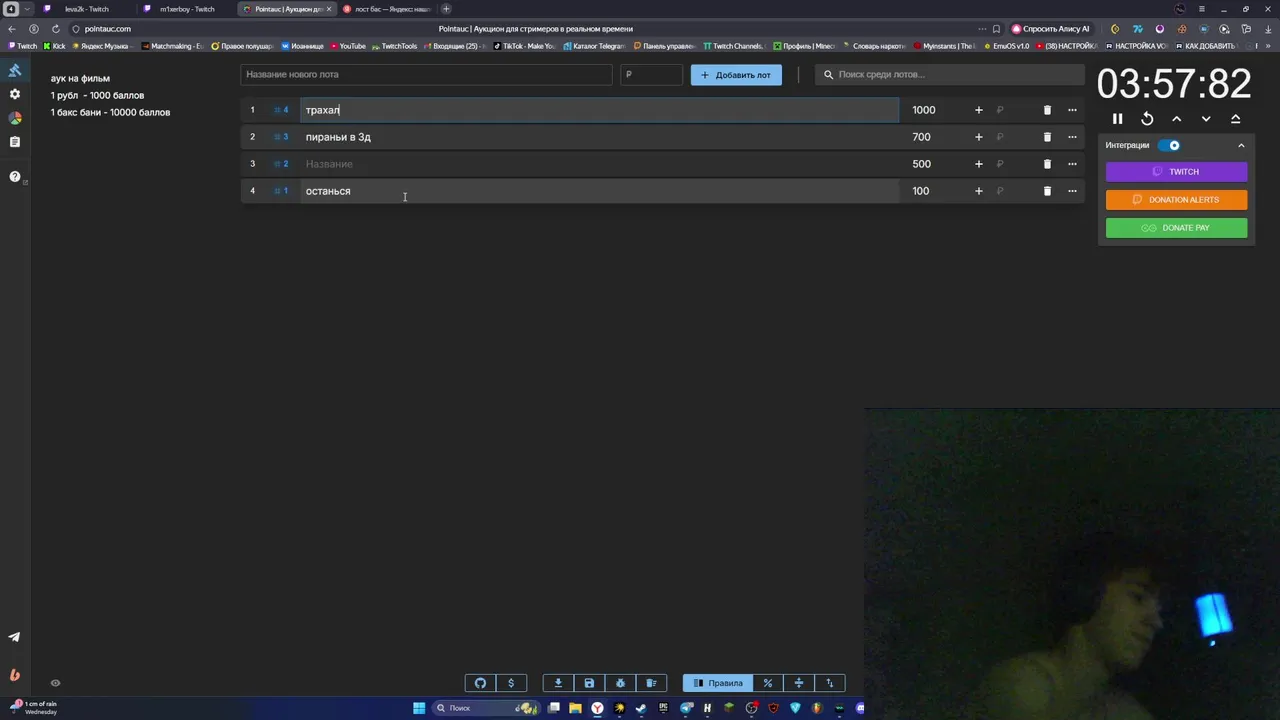Open the TwitchTools bookmark

coord(394,46)
